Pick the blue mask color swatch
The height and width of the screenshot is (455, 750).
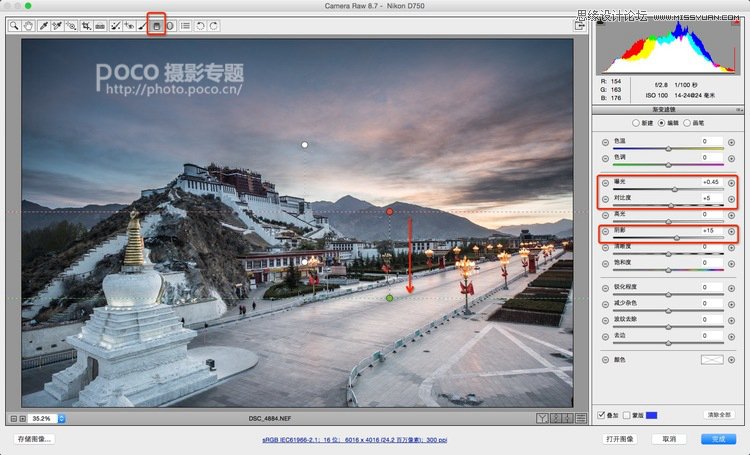(x=651, y=415)
